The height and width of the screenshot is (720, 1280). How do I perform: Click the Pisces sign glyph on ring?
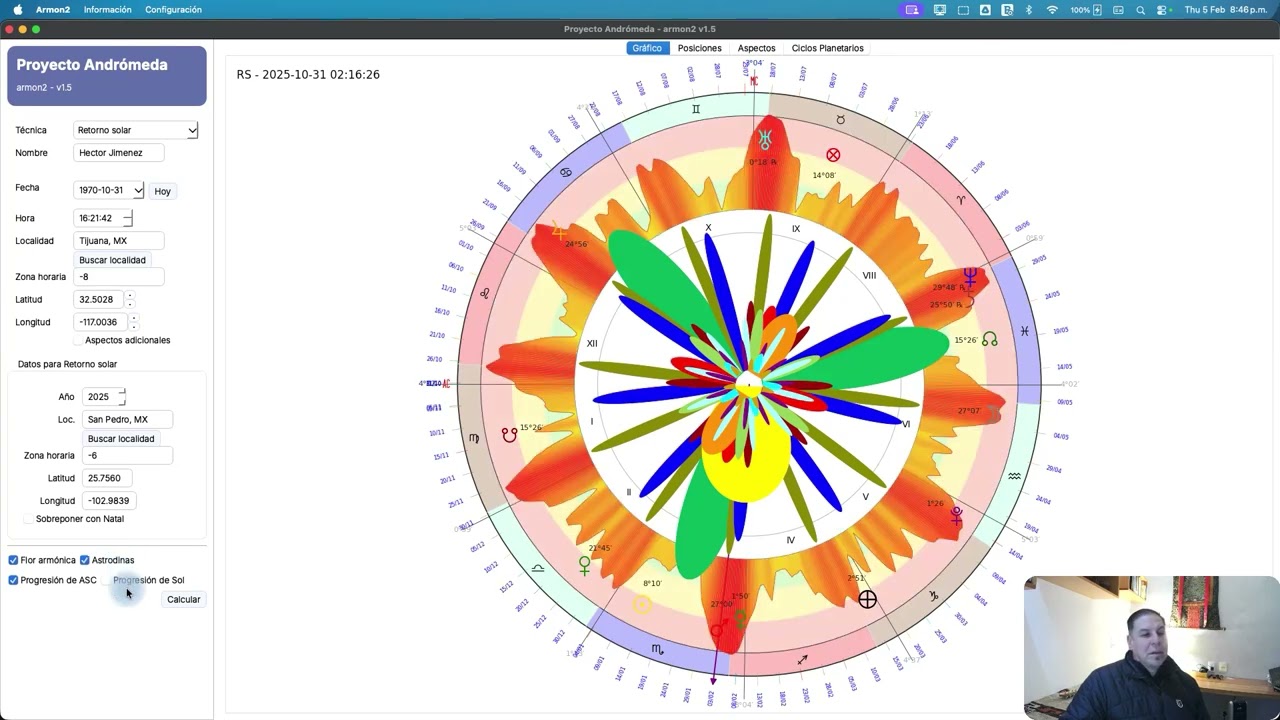[1024, 330]
